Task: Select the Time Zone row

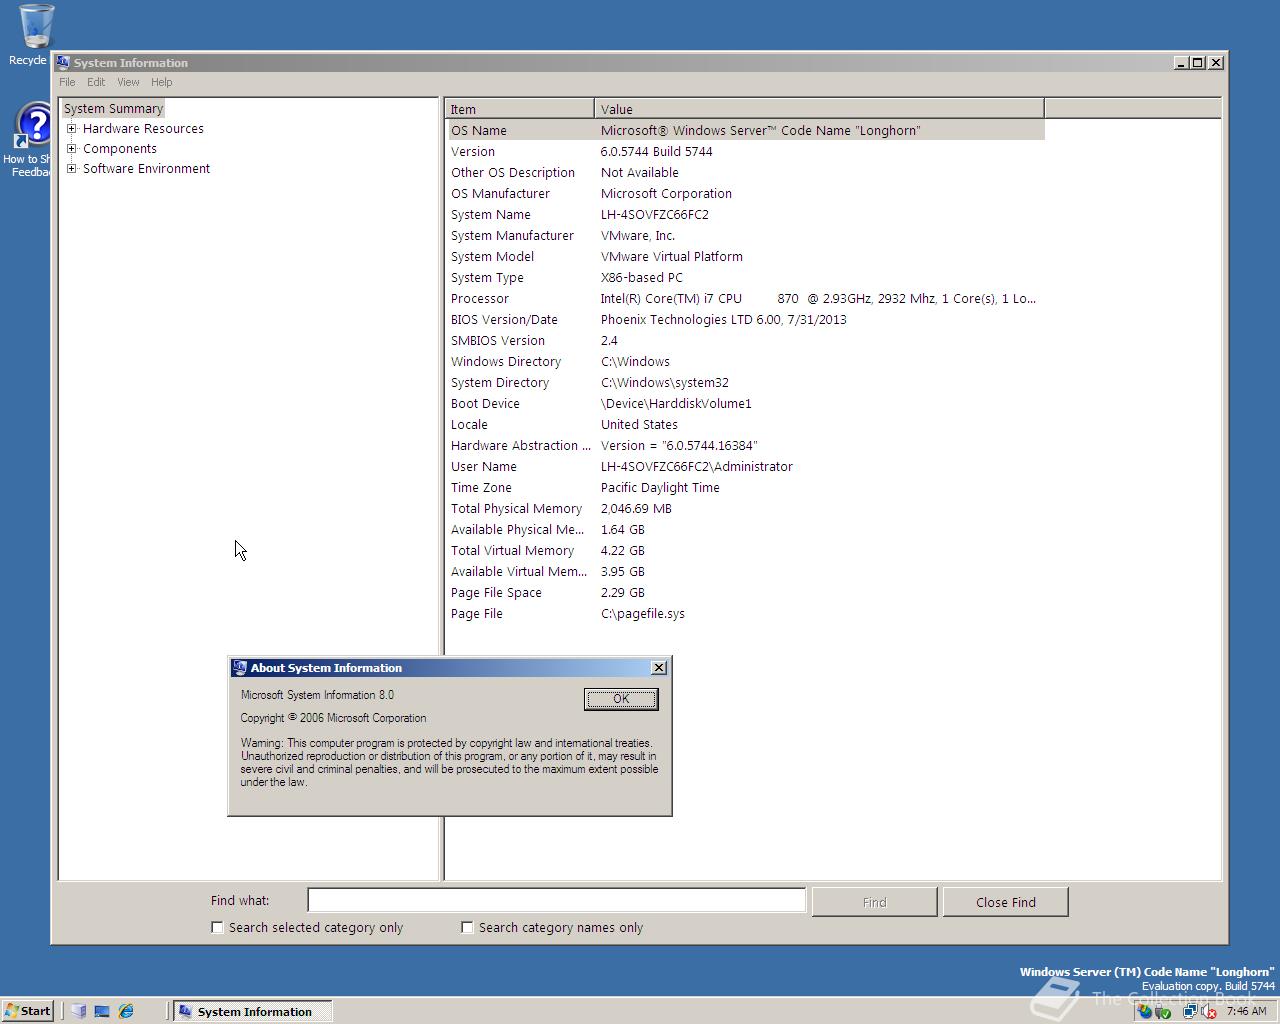Action: click(x=745, y=487)
